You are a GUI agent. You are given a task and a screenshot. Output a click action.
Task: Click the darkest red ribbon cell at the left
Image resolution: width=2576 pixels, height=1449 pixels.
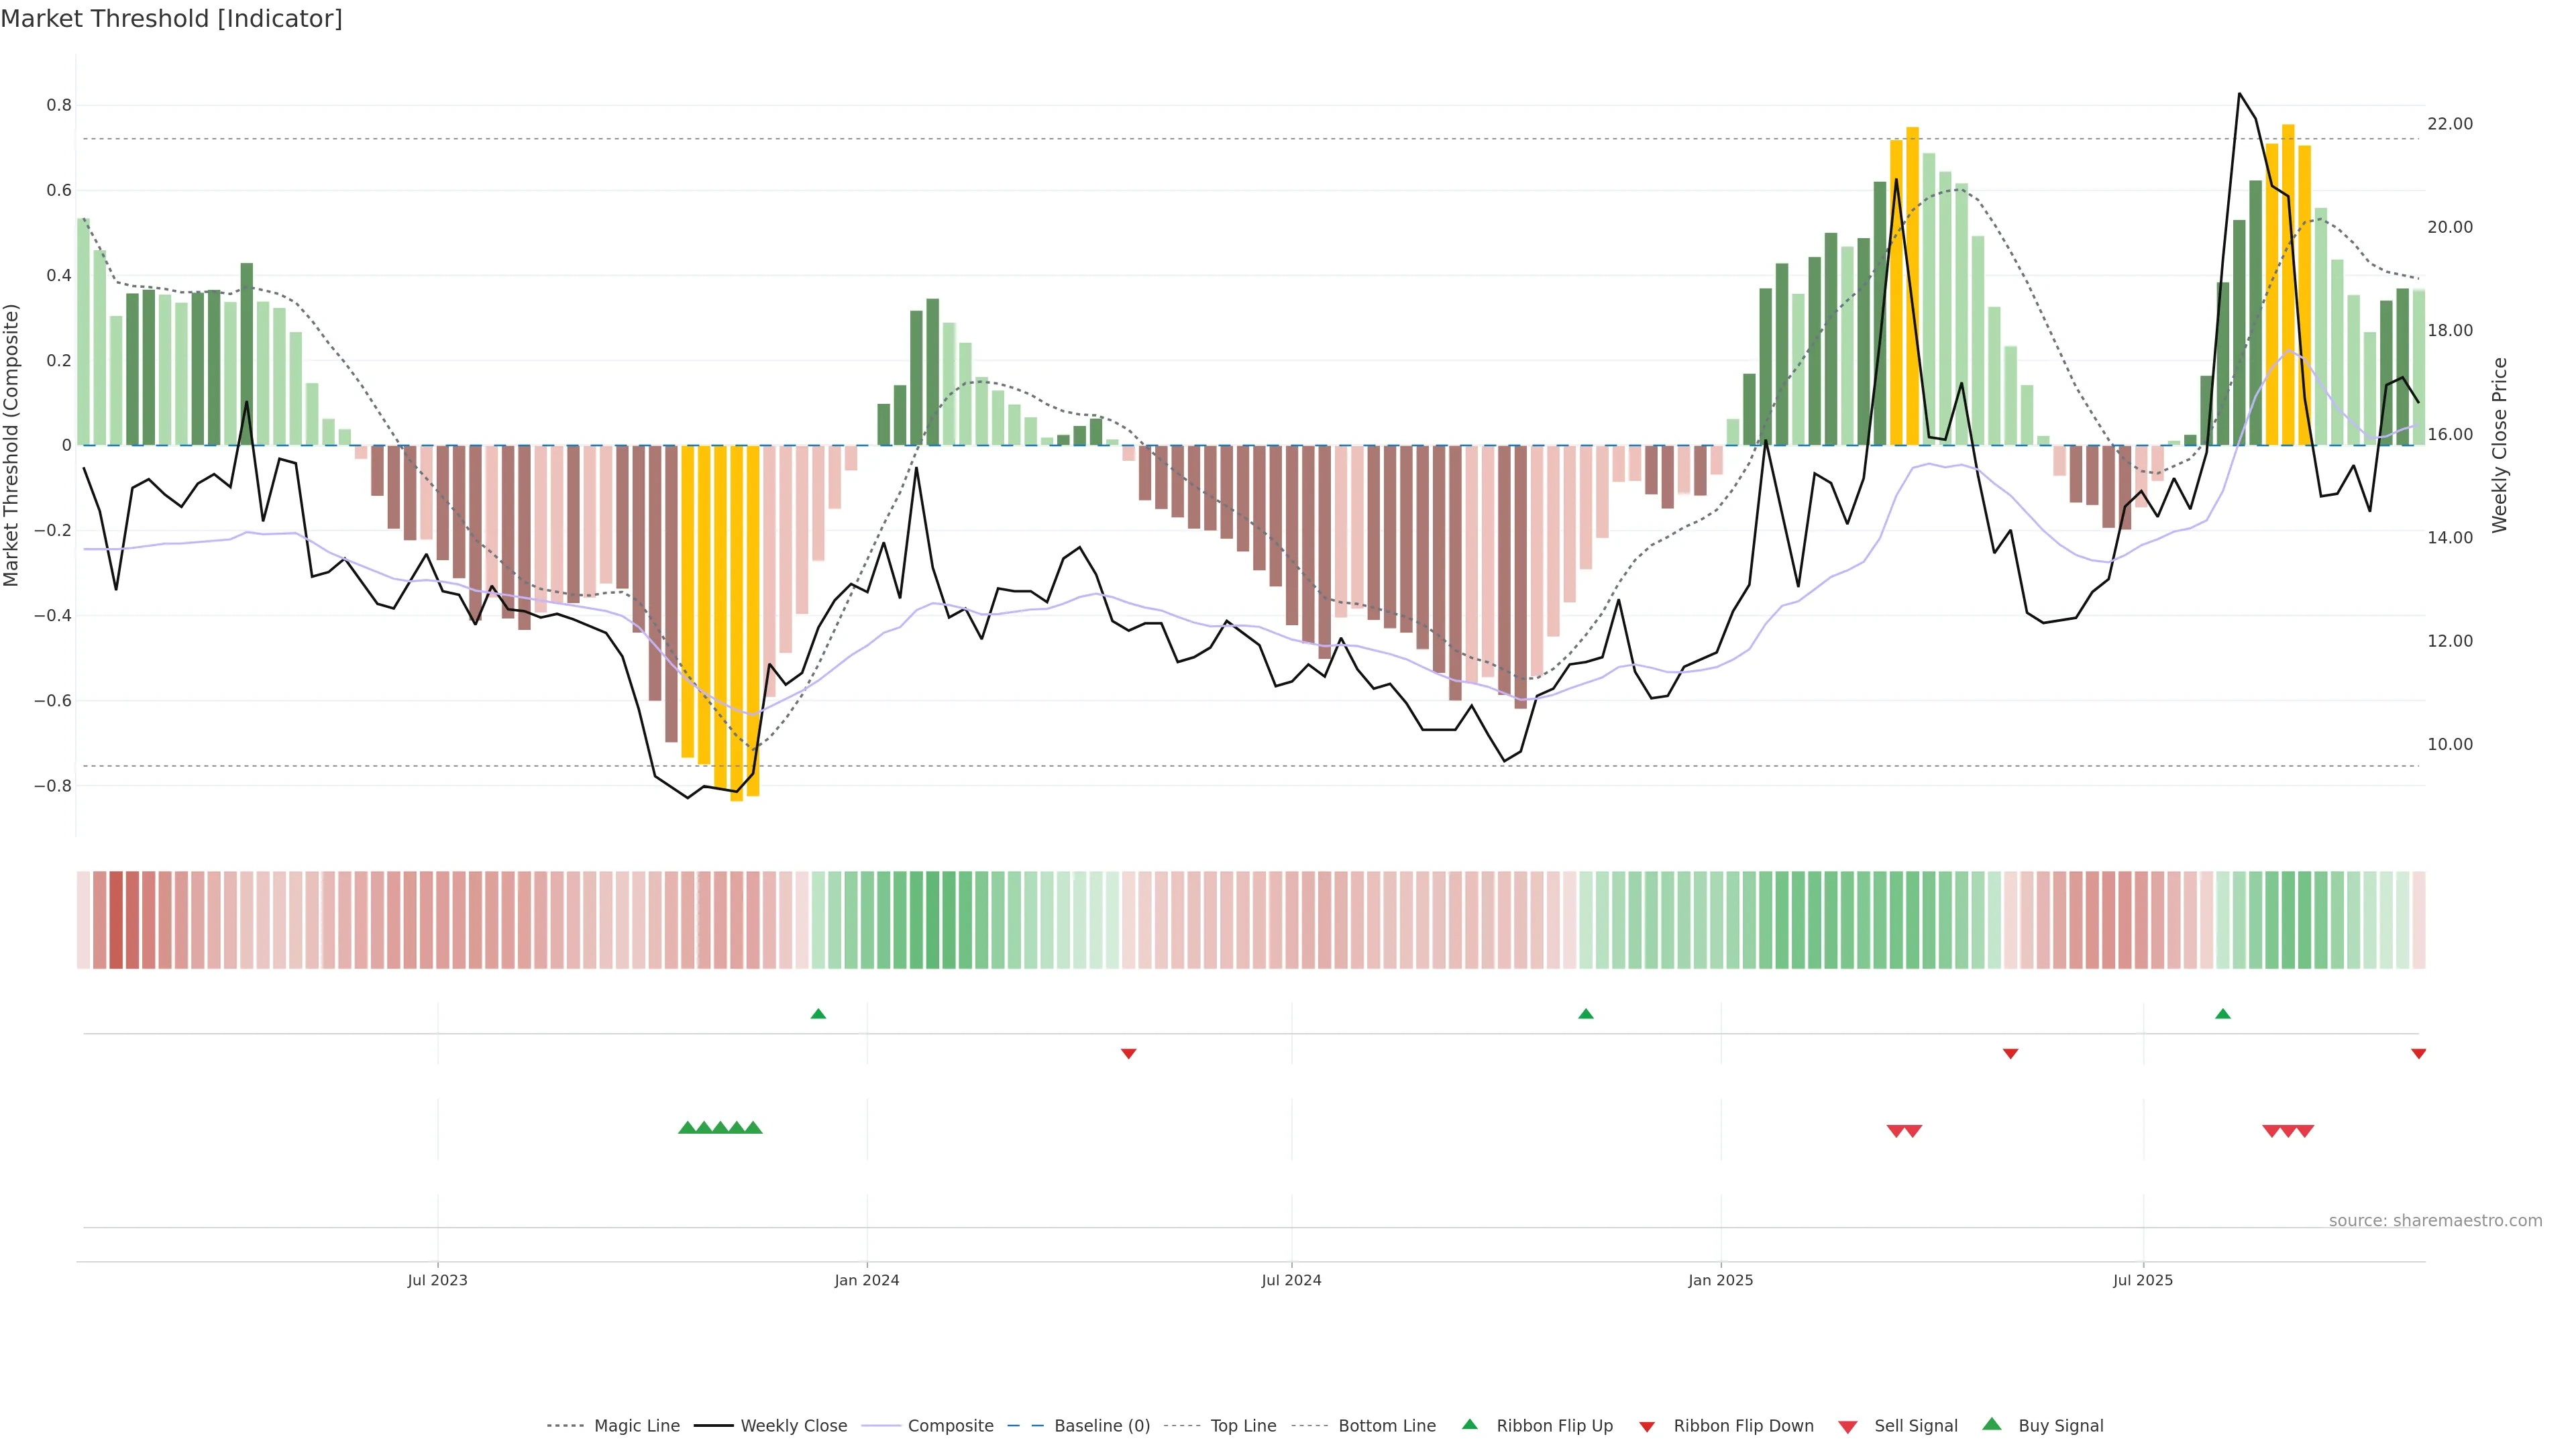(116, 920)
